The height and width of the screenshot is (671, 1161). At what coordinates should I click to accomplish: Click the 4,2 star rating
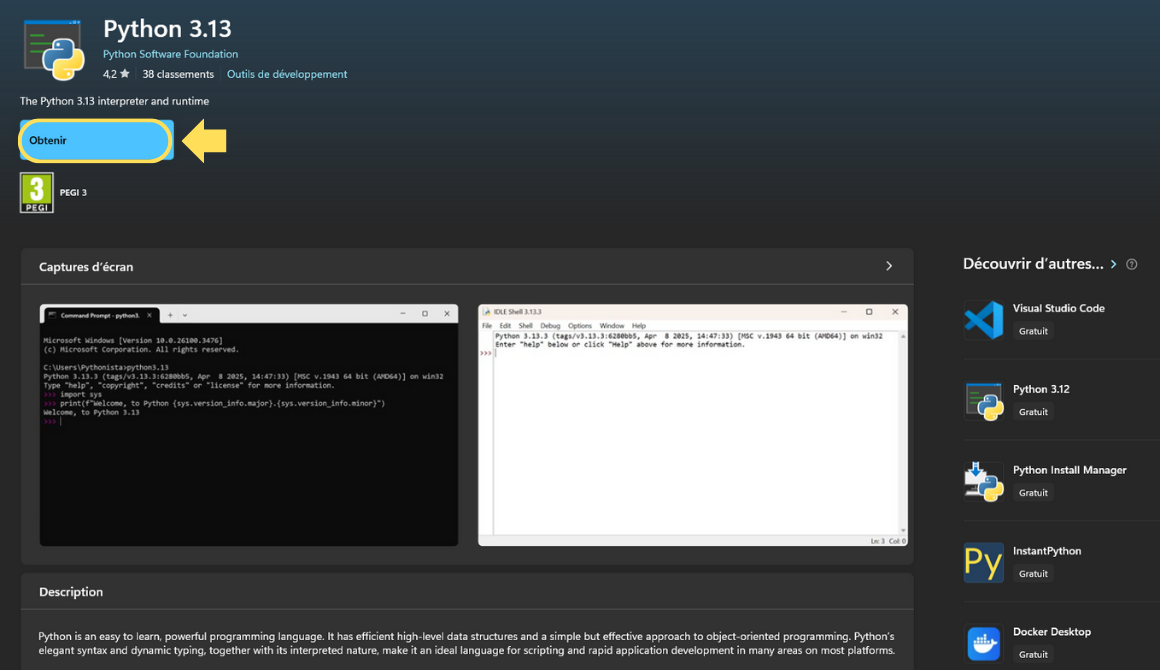[116, 74]
